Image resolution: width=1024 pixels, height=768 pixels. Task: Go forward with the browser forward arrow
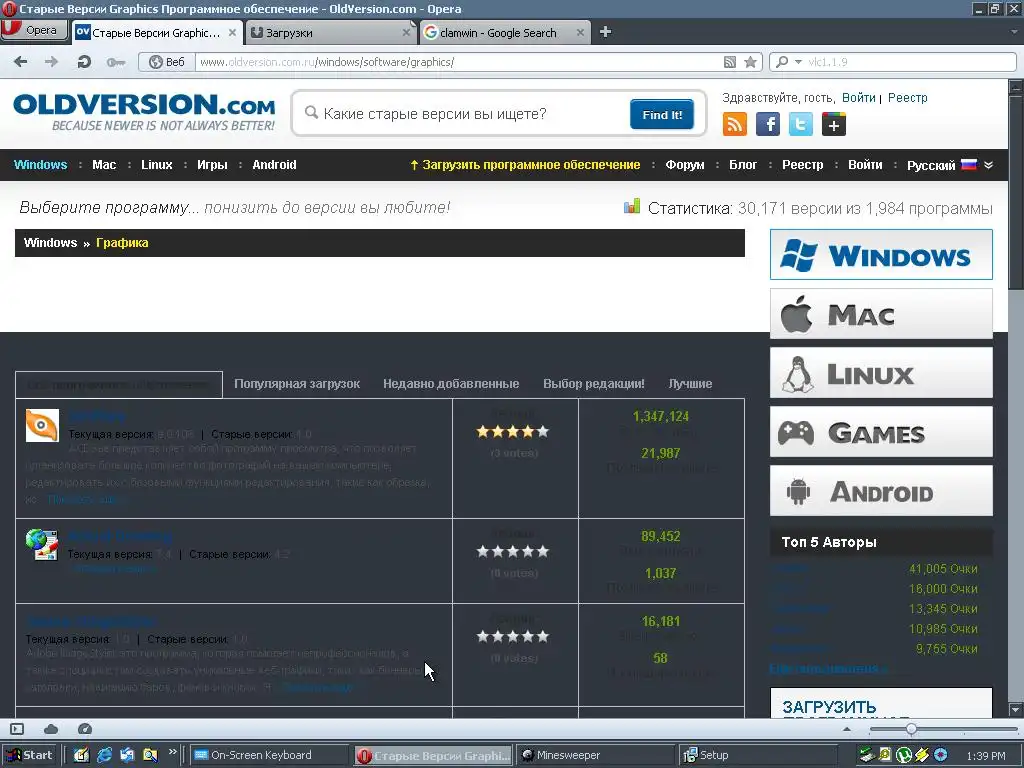(x=51, y=62)
